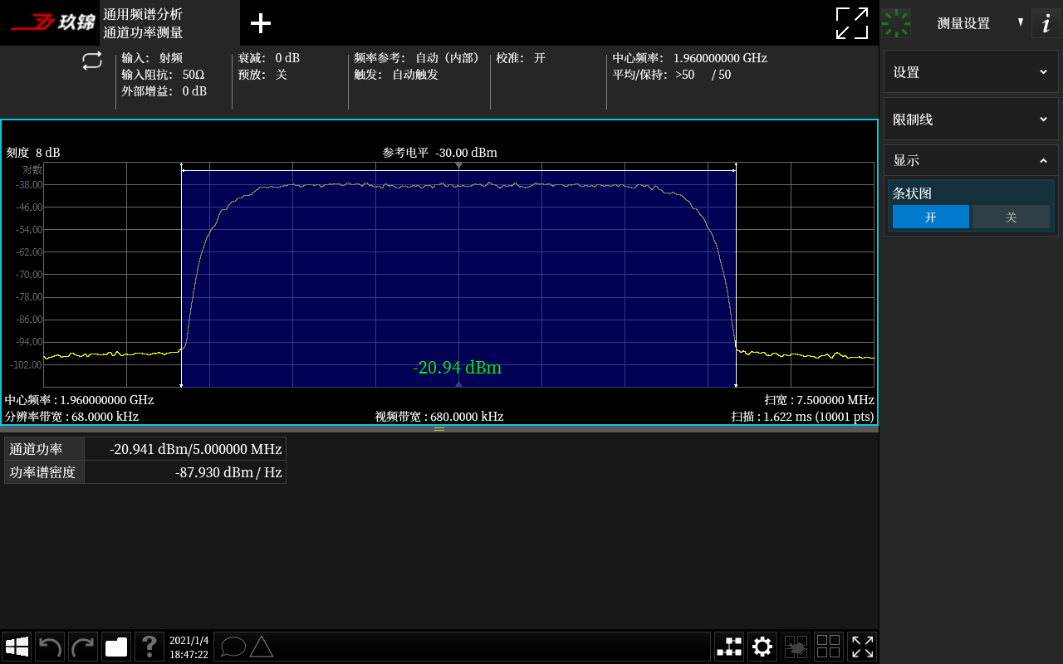Click the bottom-right expand arrows icon
This screenshot has width=1063, height=664.
pyautogui.click(x=862, y=646)
